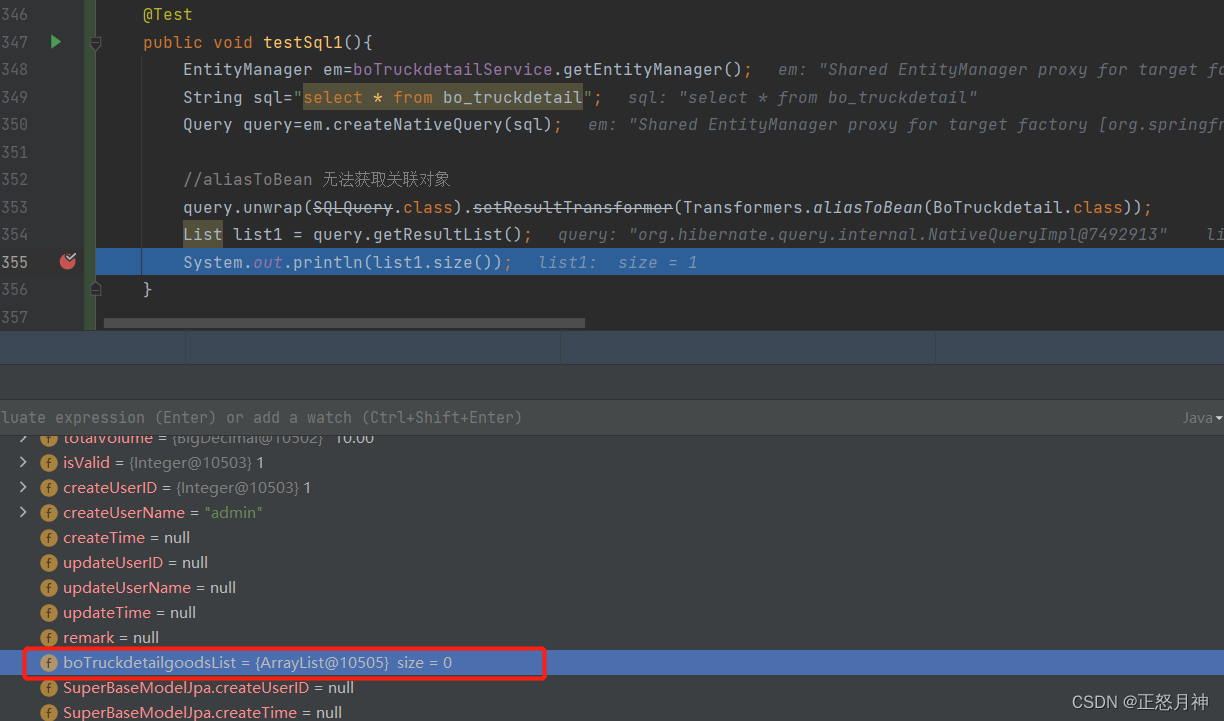Click the field icon beside boTruckdetailgoodsList

tap(48, 663)
